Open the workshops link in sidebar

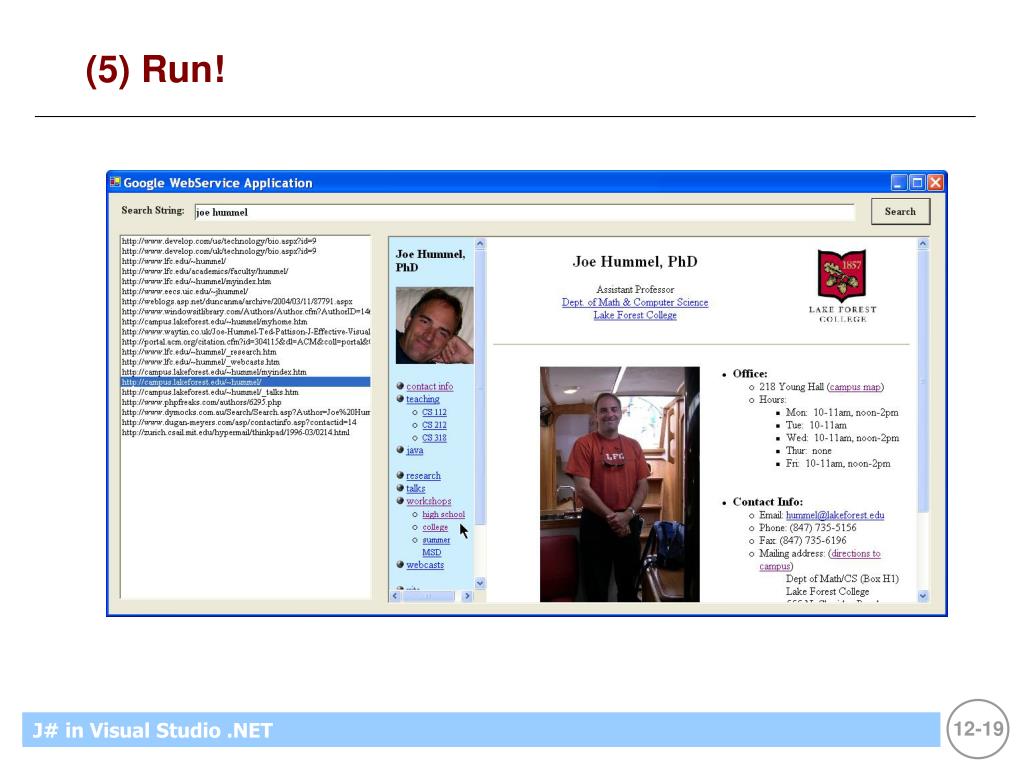click(428, 502)
